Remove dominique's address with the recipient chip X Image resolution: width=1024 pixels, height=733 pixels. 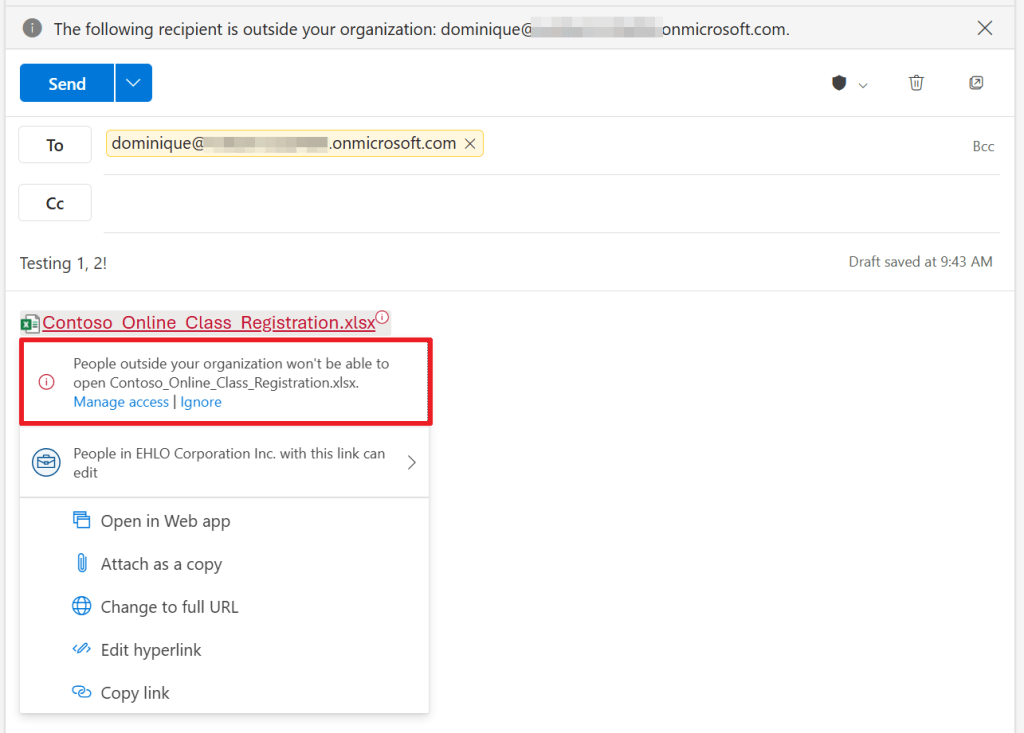(x=469, y=143)
